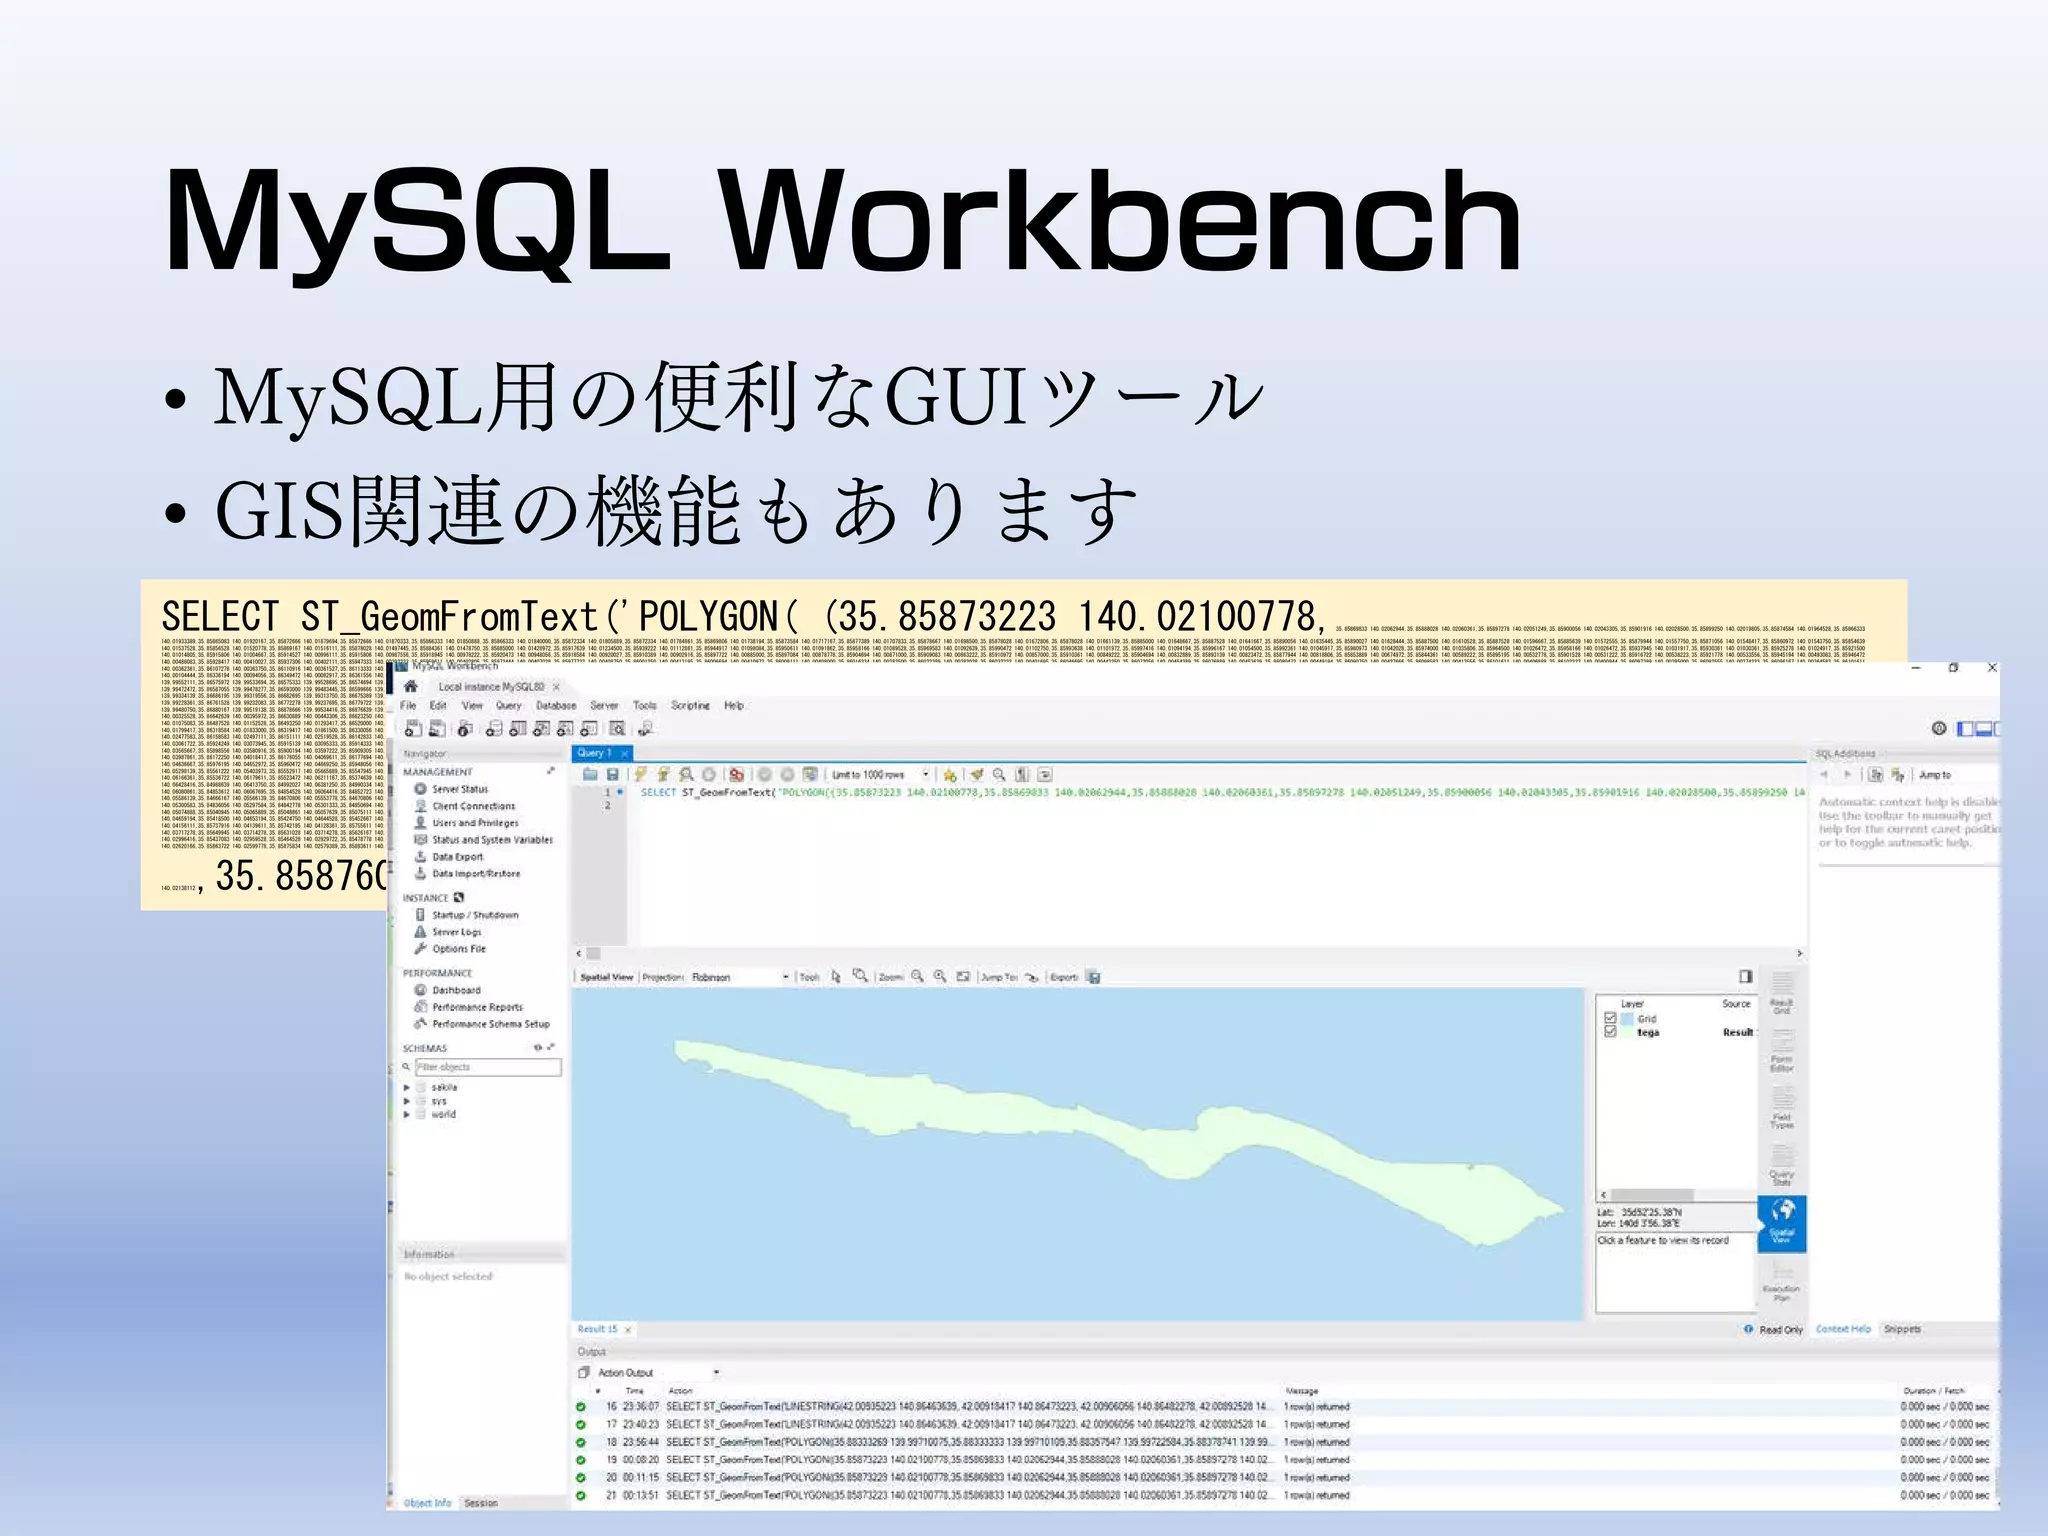Execute statement under cursor icon
This screenshot has height=1536, width=2048.
[x=663, y=774]
